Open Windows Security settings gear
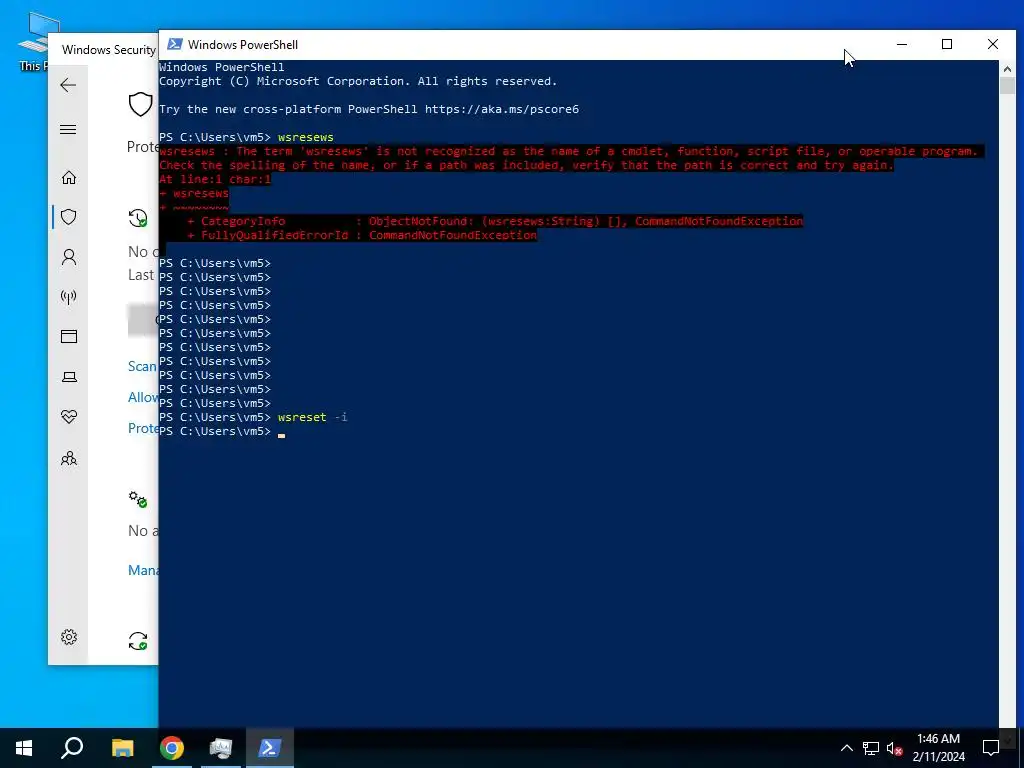 pos(69,637)
